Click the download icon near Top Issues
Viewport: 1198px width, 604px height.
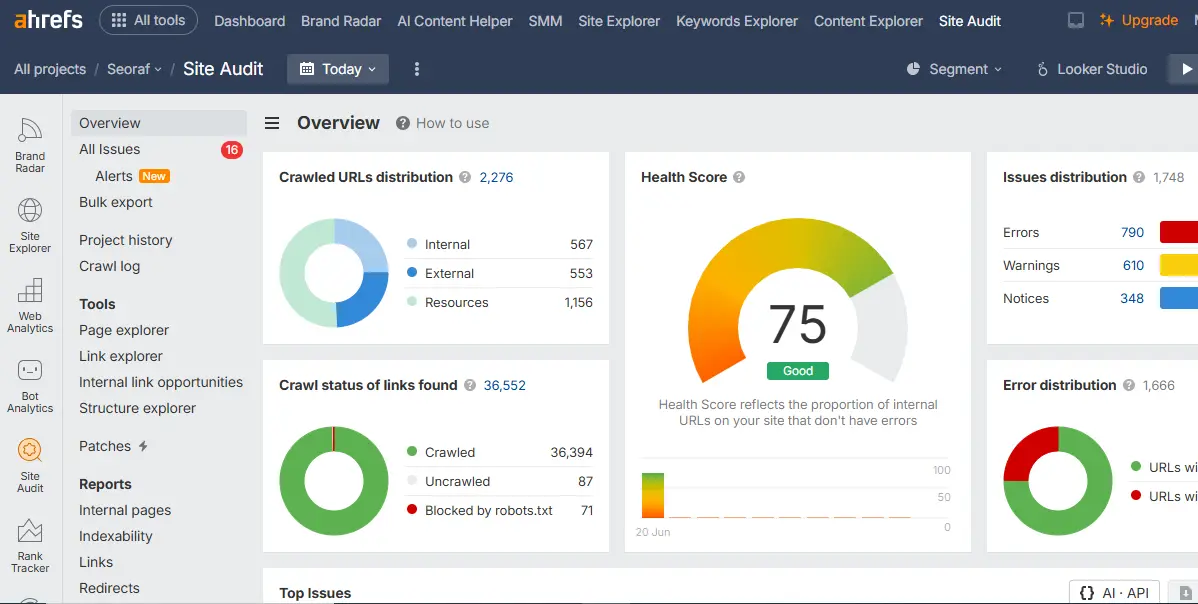tap(1185, 593)
